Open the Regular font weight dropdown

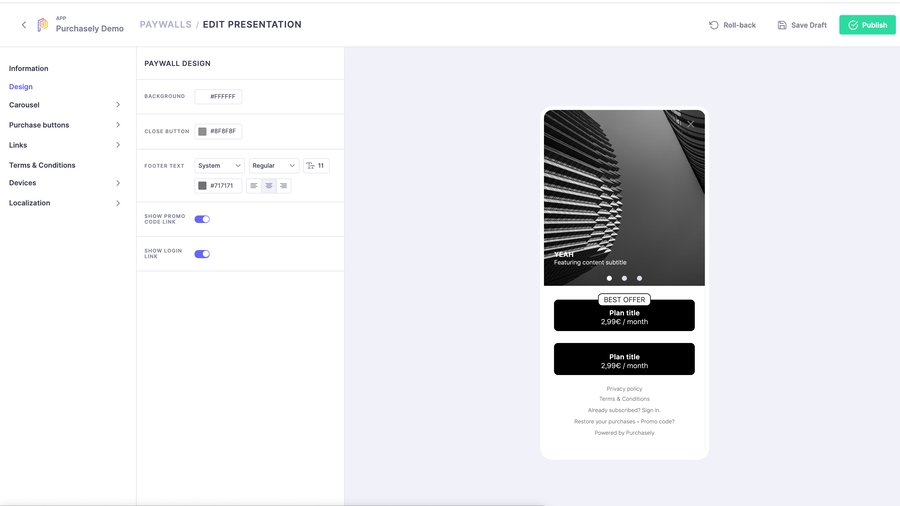273,166
